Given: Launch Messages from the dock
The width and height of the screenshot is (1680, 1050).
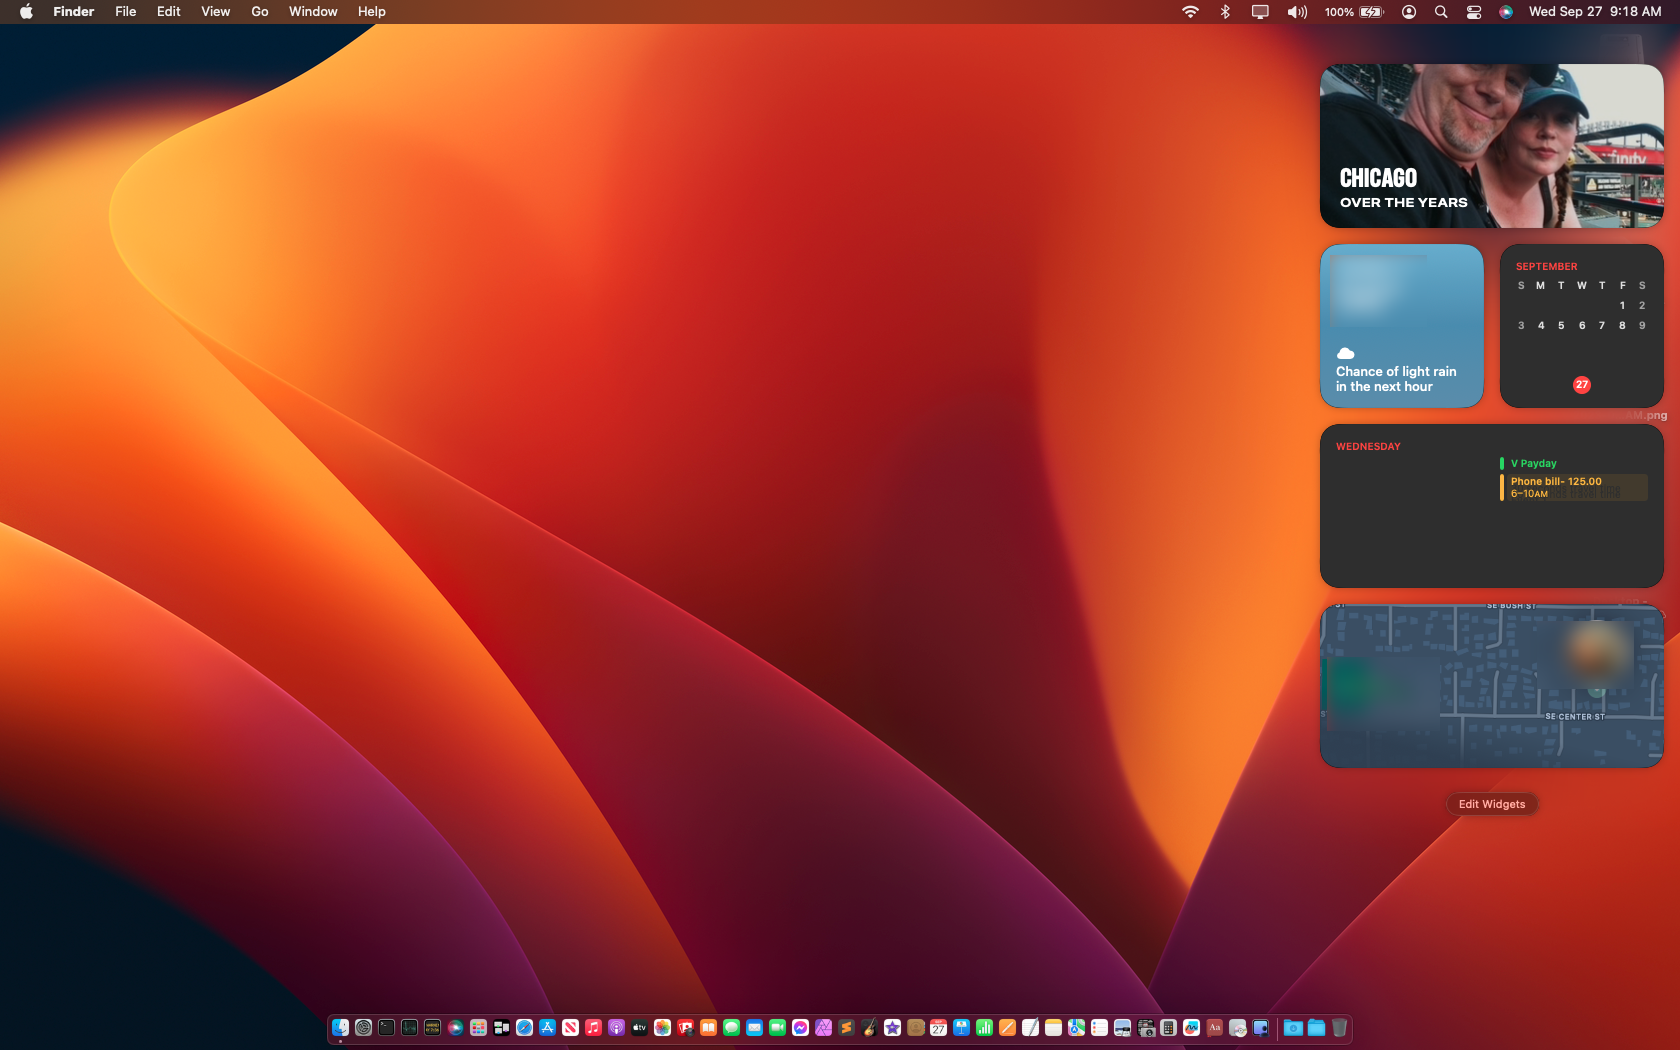Looking at the screenshot, I should [x=731, y=1027].
